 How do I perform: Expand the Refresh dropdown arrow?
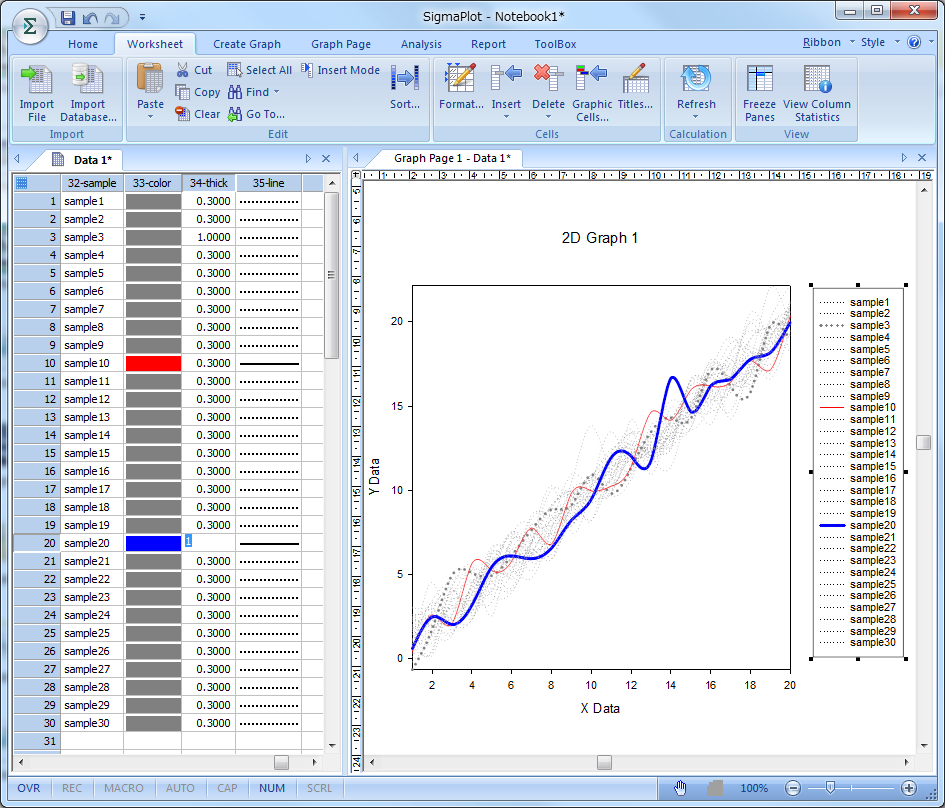coord(696,117)
